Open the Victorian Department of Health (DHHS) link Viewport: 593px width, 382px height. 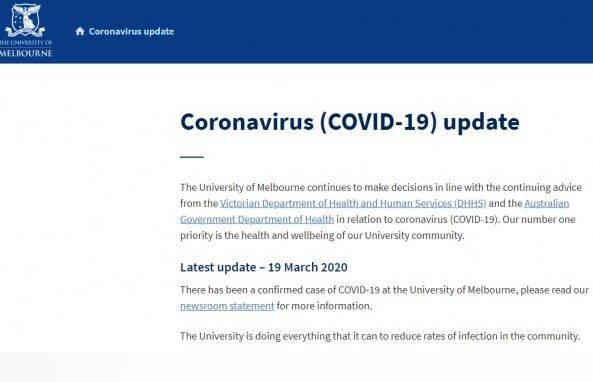[x=353, y=203]
